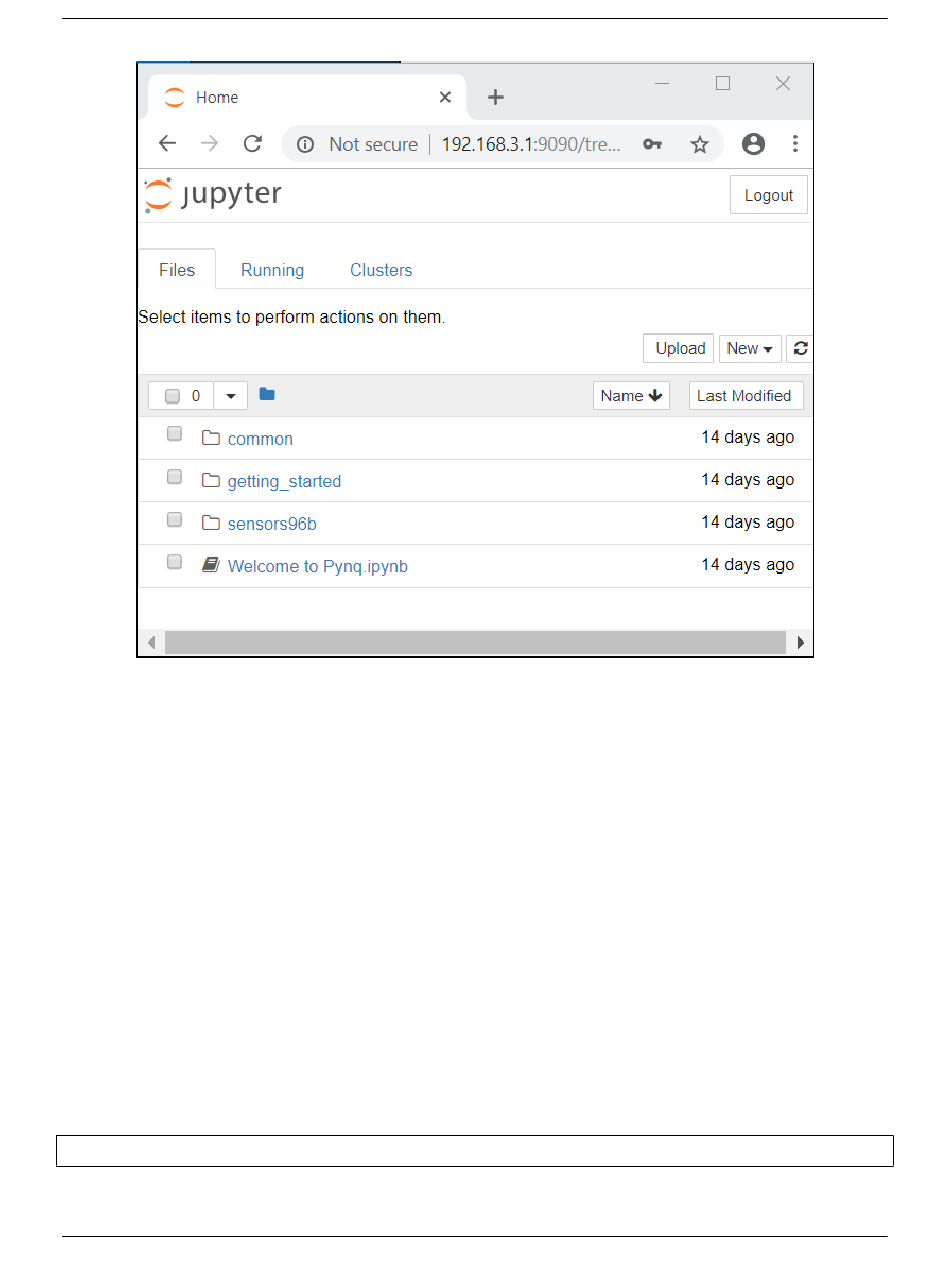This screenshot has height=1267, width=950.
Task: Check the box for sensors96b folder
Action: coord(174,519)
